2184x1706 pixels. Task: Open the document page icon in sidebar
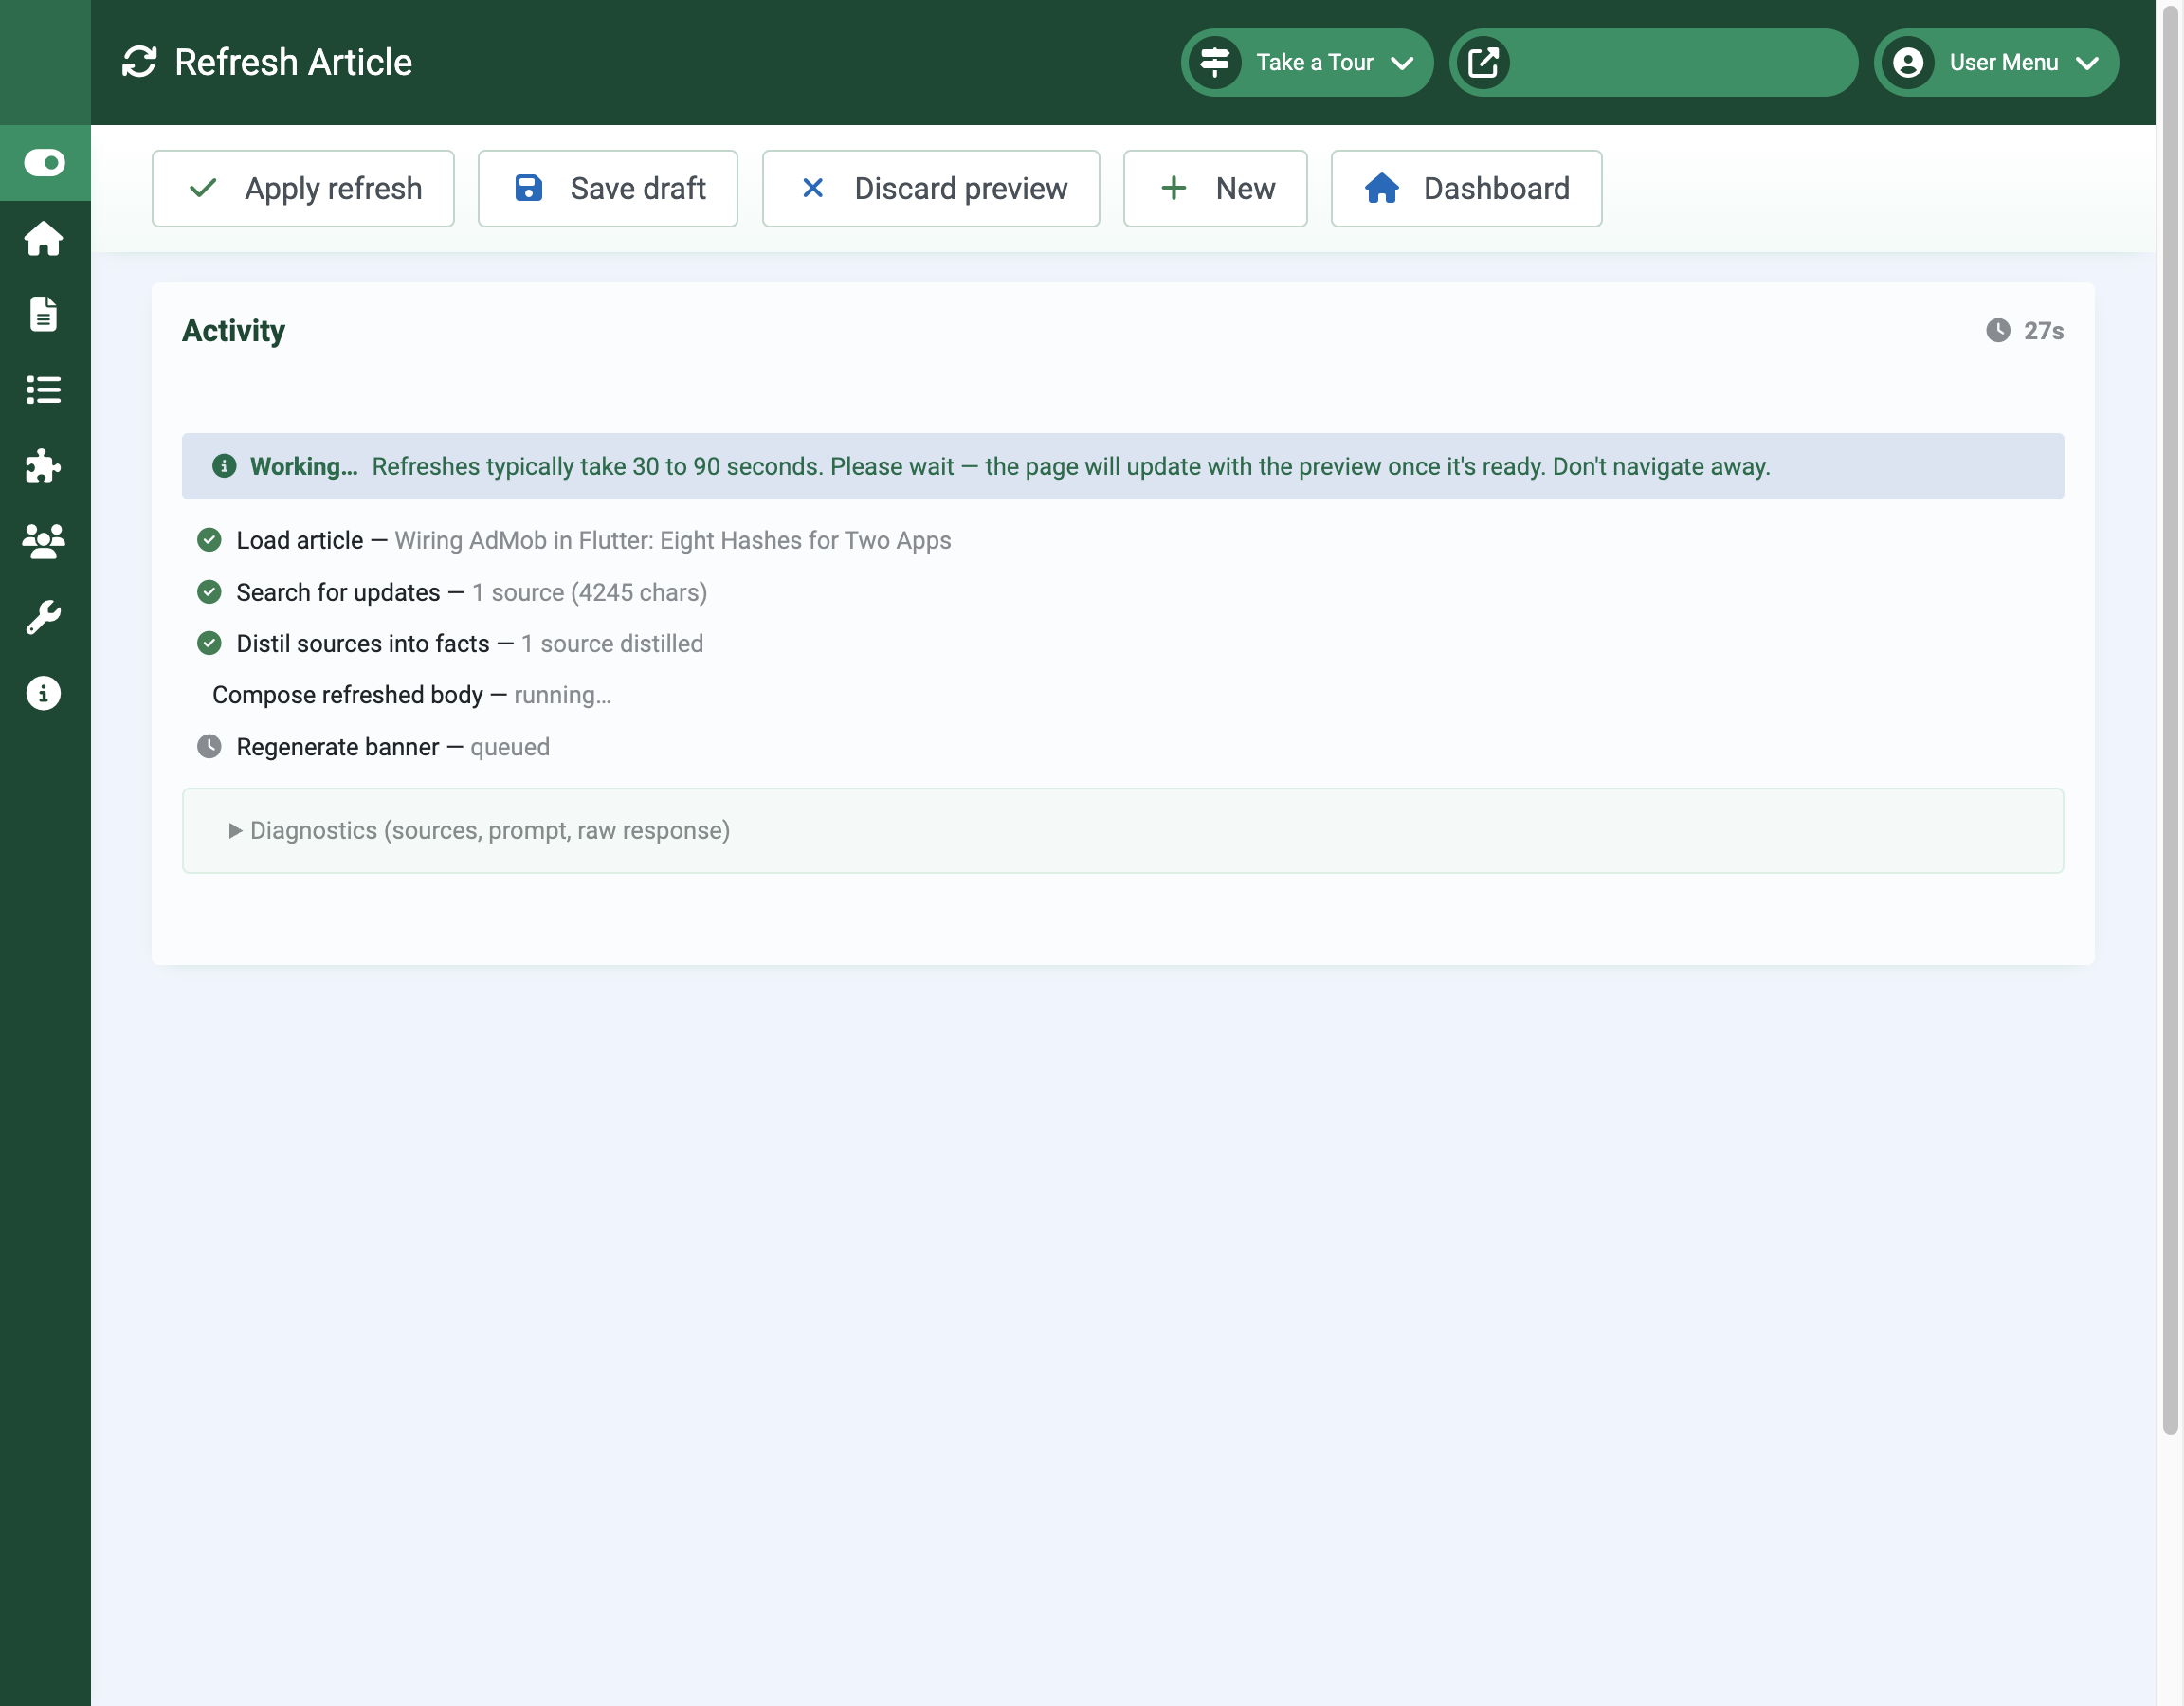click(44, 314)
